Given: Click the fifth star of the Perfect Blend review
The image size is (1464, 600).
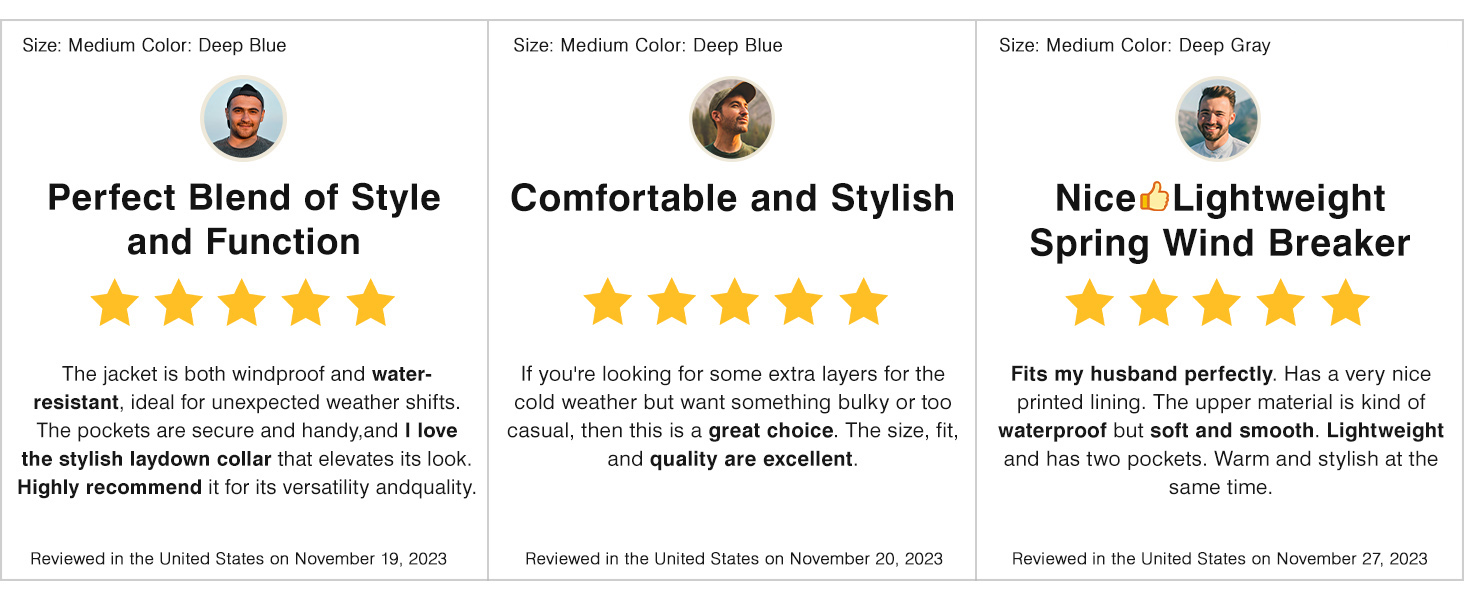Looking at the screenshot, I should click(x=371, y=302).
